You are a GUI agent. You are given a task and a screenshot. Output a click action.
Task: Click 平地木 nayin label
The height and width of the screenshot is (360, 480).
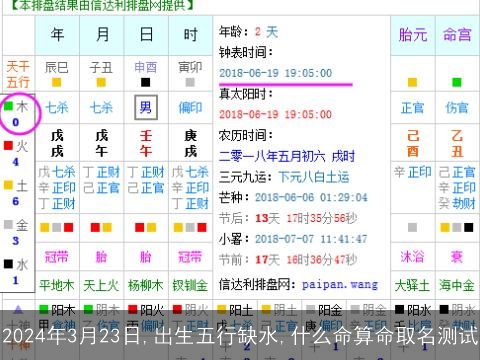(57, 285)
